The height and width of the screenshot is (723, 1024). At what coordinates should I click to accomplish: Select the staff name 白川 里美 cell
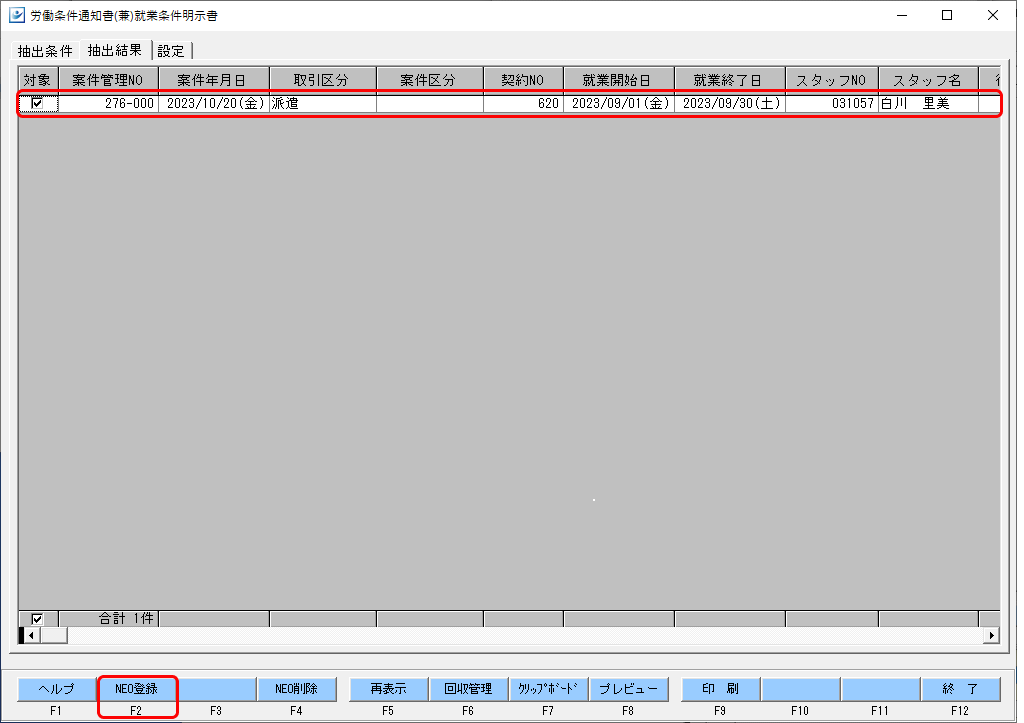[x=928, y=103]
